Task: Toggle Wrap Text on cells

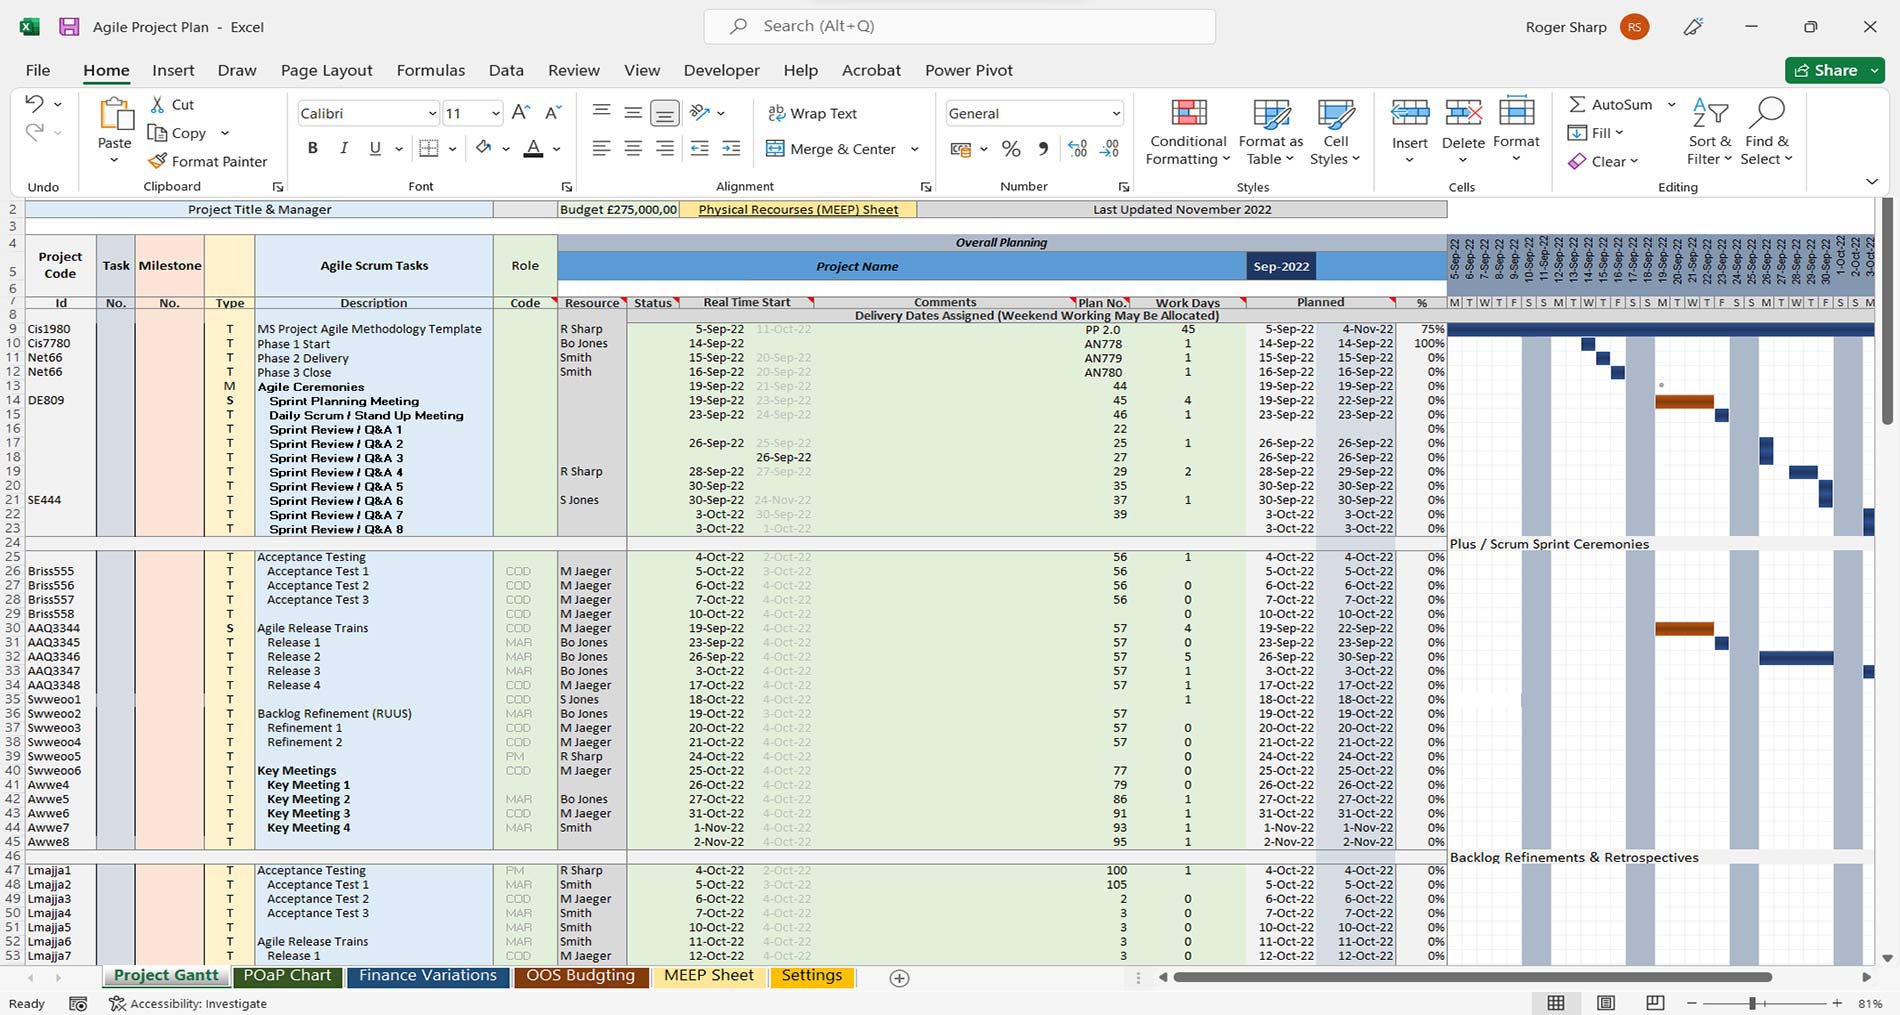Action: tap(812, 113)
